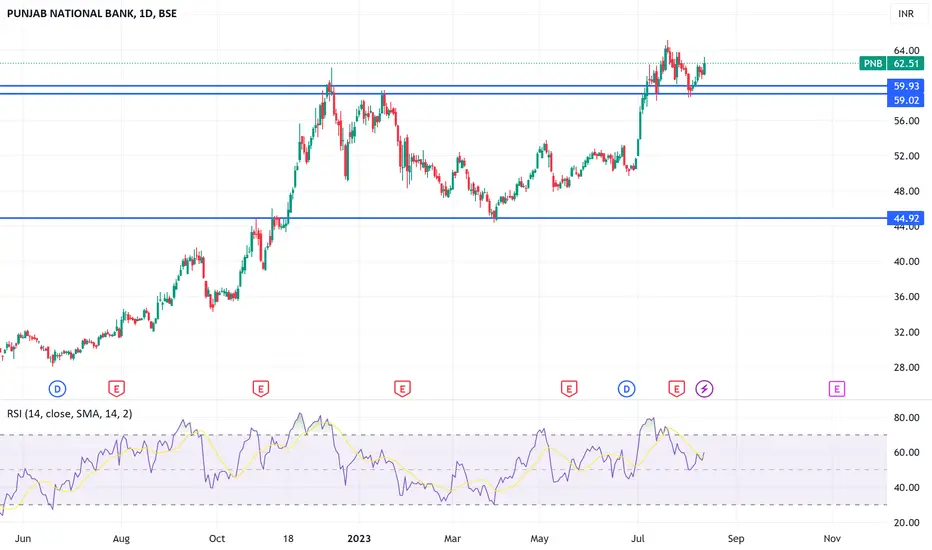This screenshot has width=932, height=550.
Task: Click the lightning bolt news marker icon
Action: (704, 389)
